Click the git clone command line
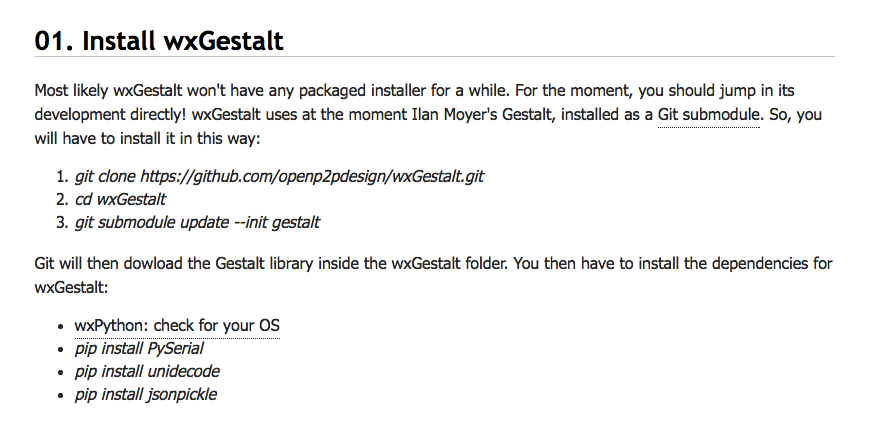This screenshot has height=441, width=869. pos(279,176)
